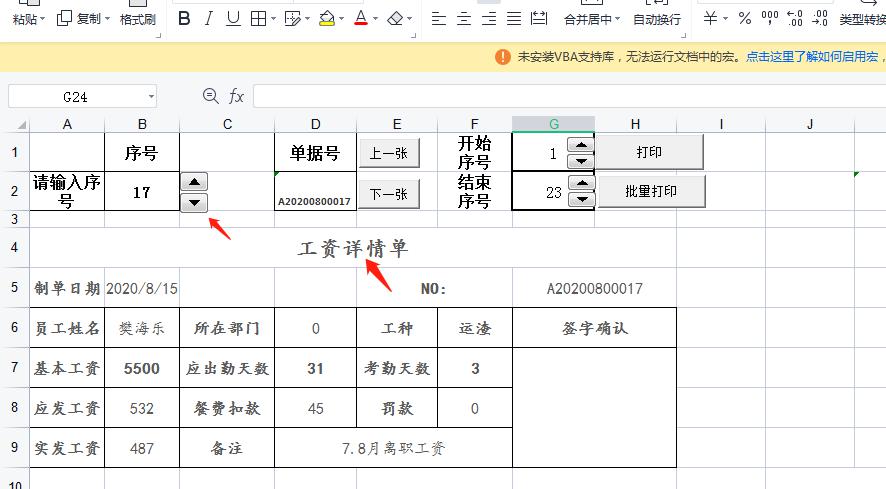Align text right
The width and height of the screenshot is (886, 489).
[489, 19]
